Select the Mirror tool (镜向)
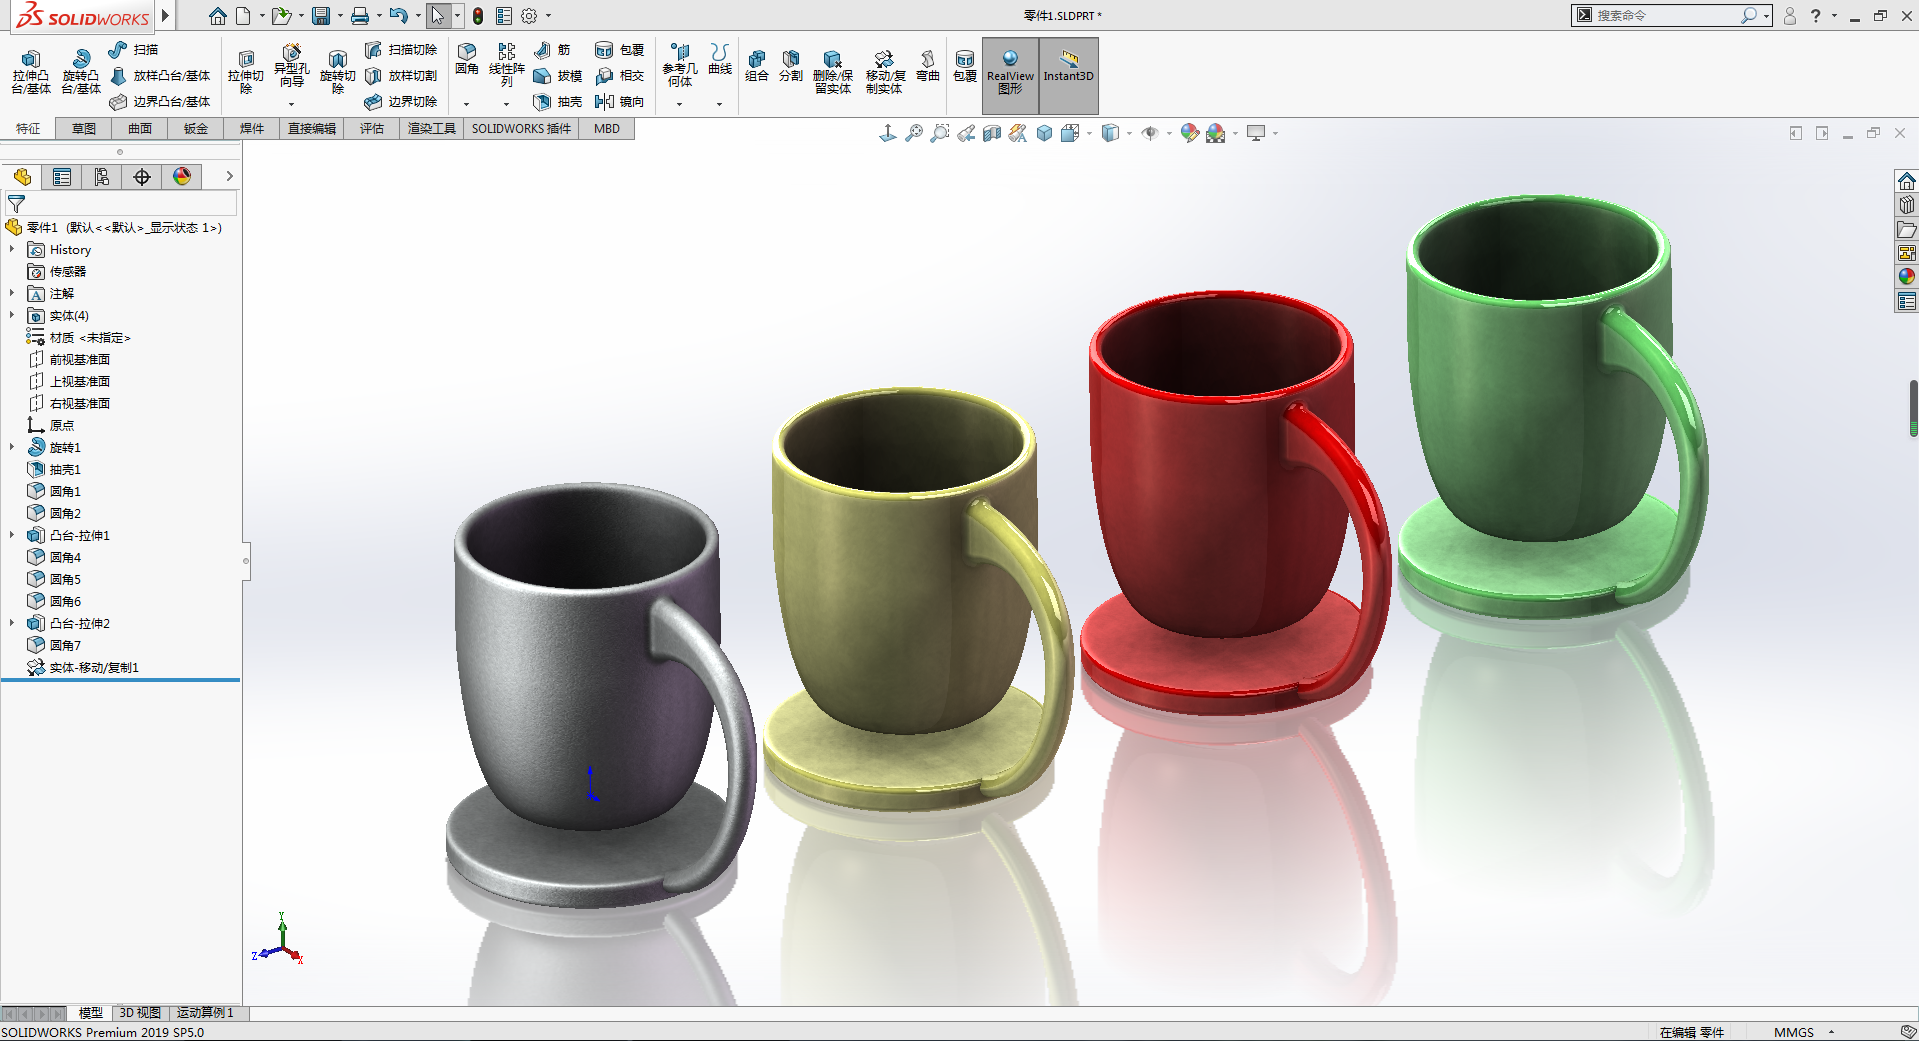1919x1041 pixels. tap(619, 102)
